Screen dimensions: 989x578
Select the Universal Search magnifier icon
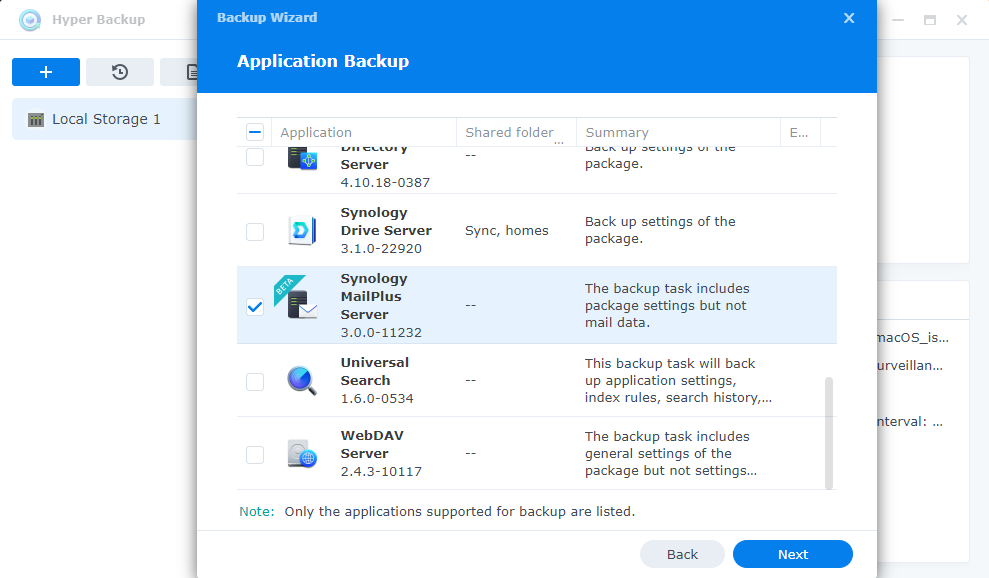[302, 380]
